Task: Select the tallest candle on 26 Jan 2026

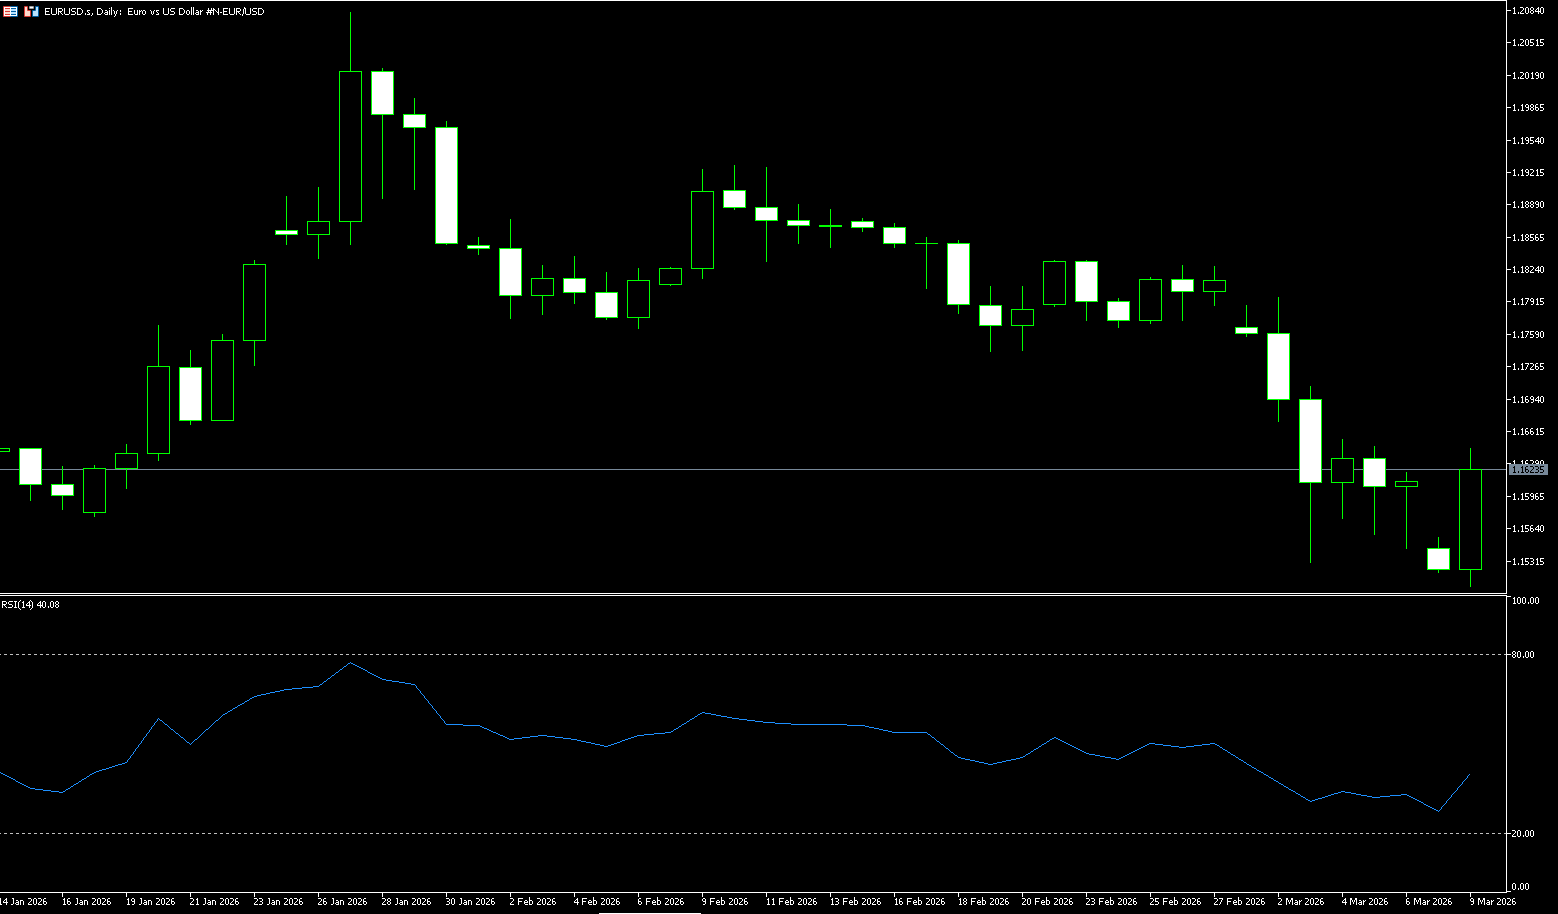Action: click(350, 146)
